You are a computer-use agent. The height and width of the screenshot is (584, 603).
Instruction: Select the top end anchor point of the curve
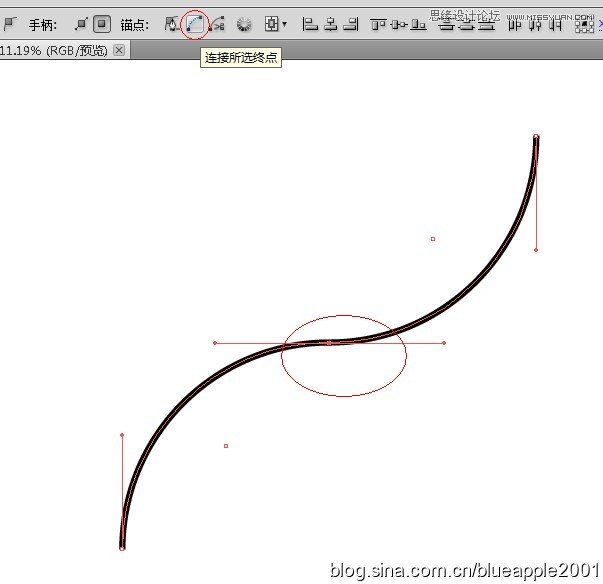(536, 136)
